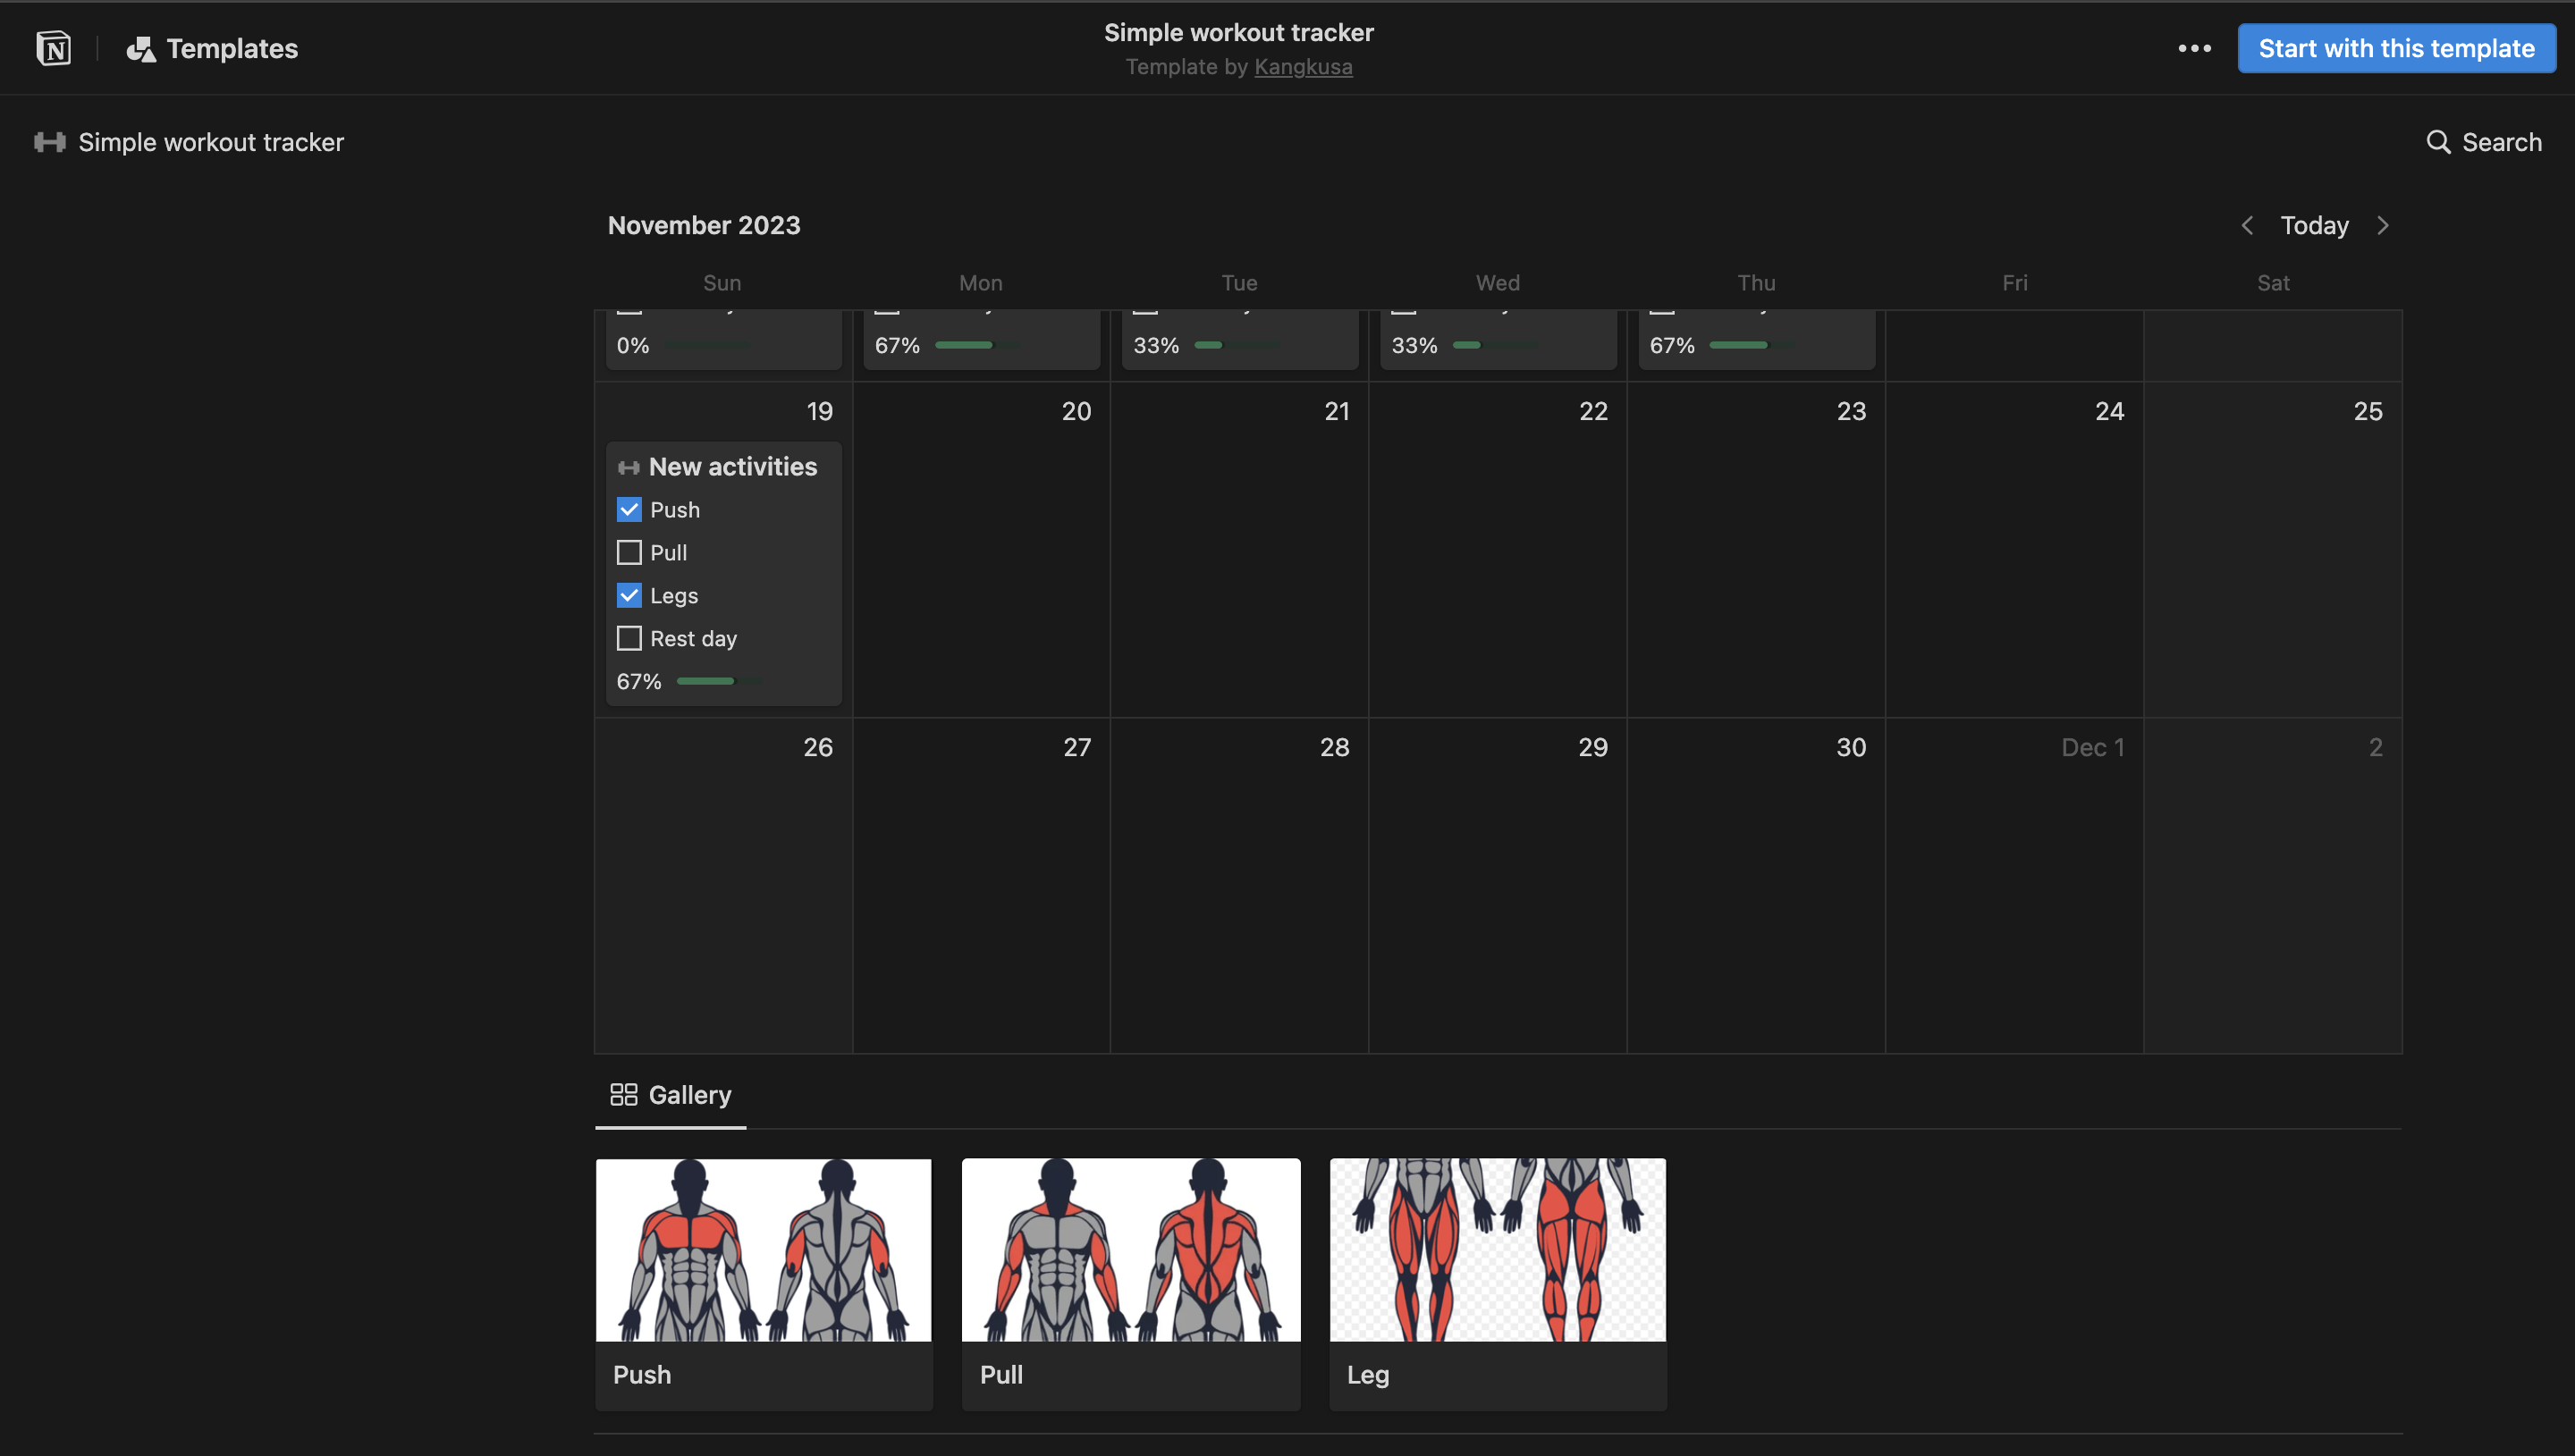Click the Sun weekday column header
This screenshot has height=1456, width=2575.
(x=722, y=283)
